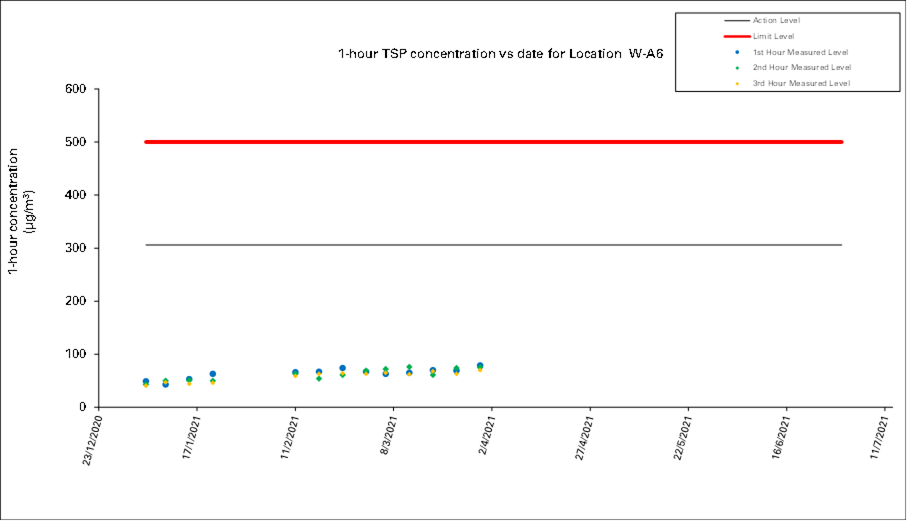Screen dimensions: 907x521
Task: Click the leftmost blue data point
Action: click(146, 382)
